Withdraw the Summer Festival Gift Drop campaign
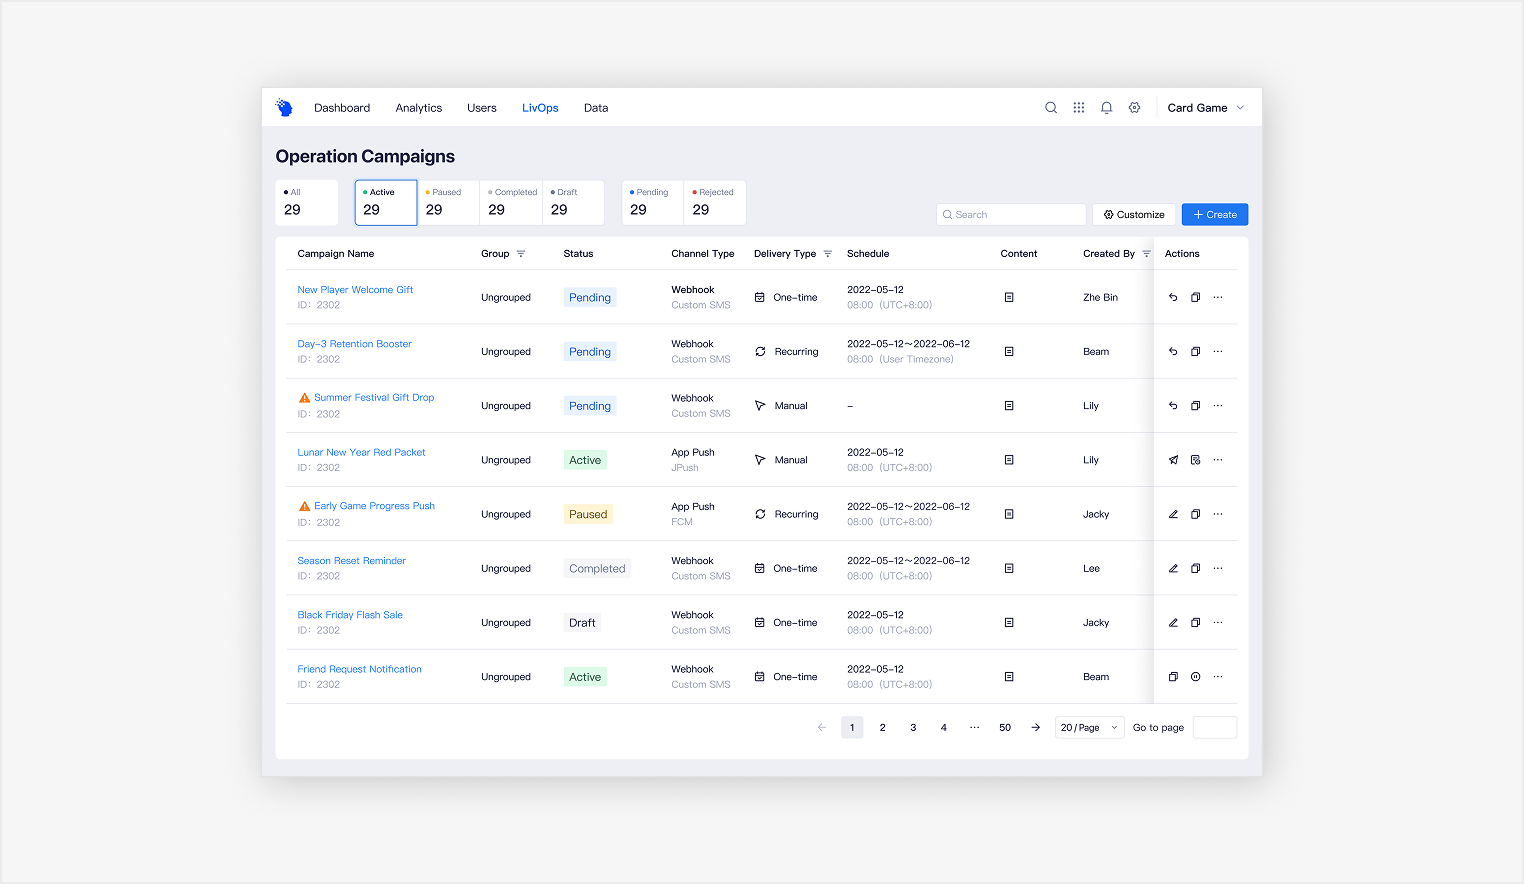 pos(1173,406)
